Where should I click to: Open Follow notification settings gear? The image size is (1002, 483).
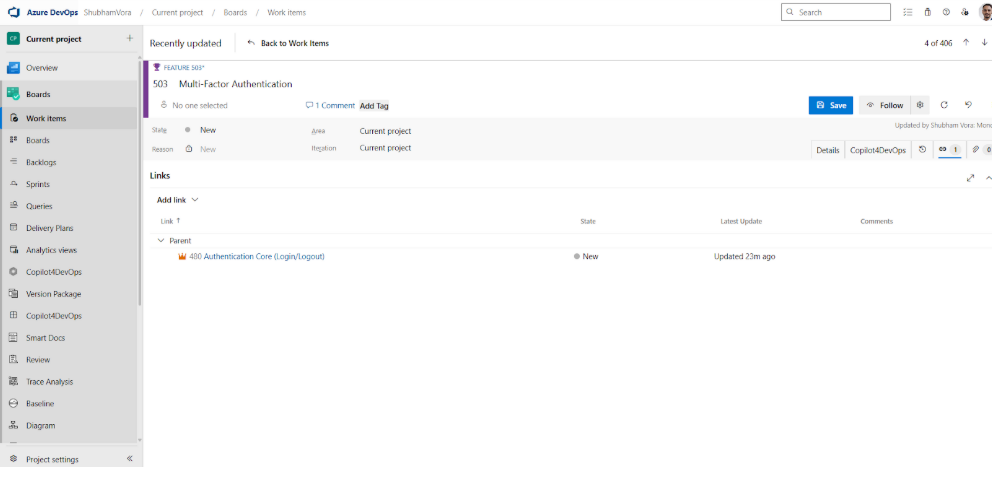(920, 105)
